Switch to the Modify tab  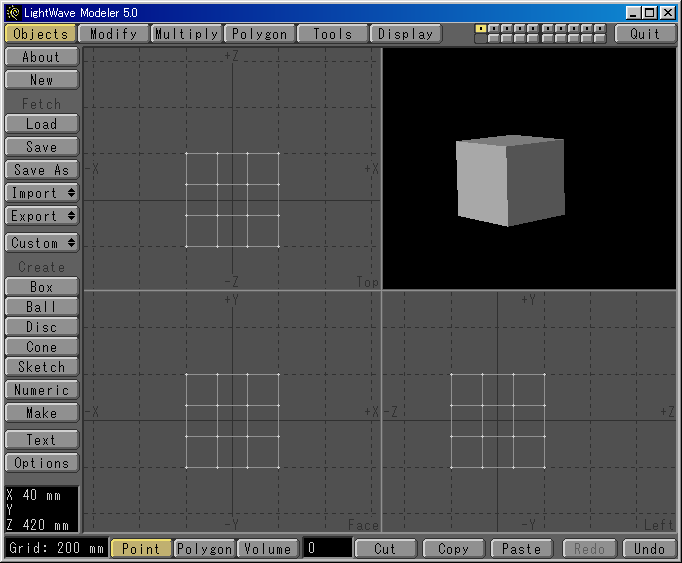point(113,33)
